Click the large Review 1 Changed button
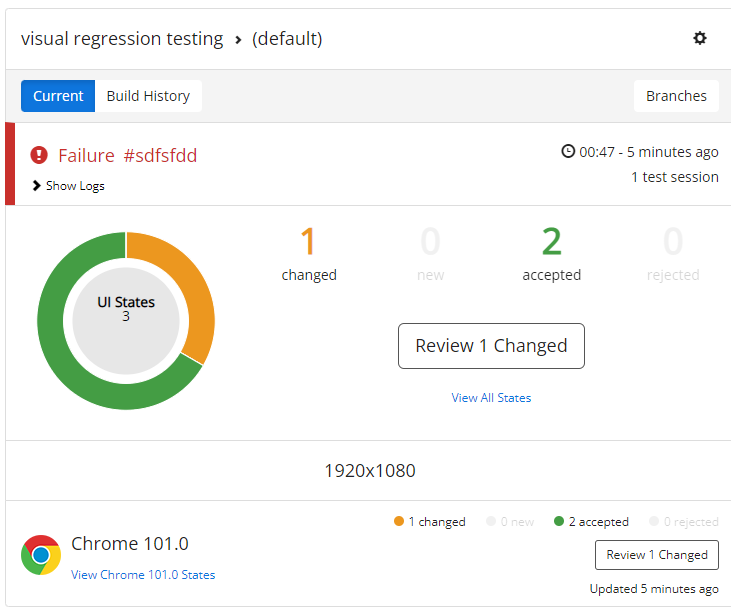This screenshot has width=731, height=615. click(491, 346)
